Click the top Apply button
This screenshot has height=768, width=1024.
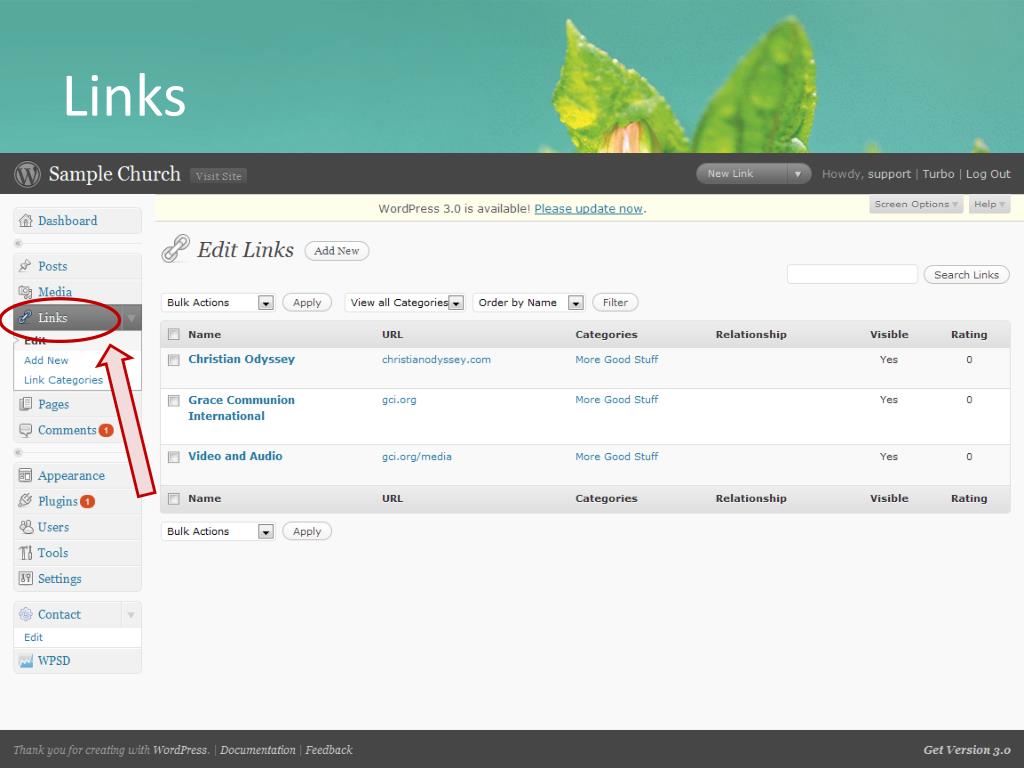point(307,302)
